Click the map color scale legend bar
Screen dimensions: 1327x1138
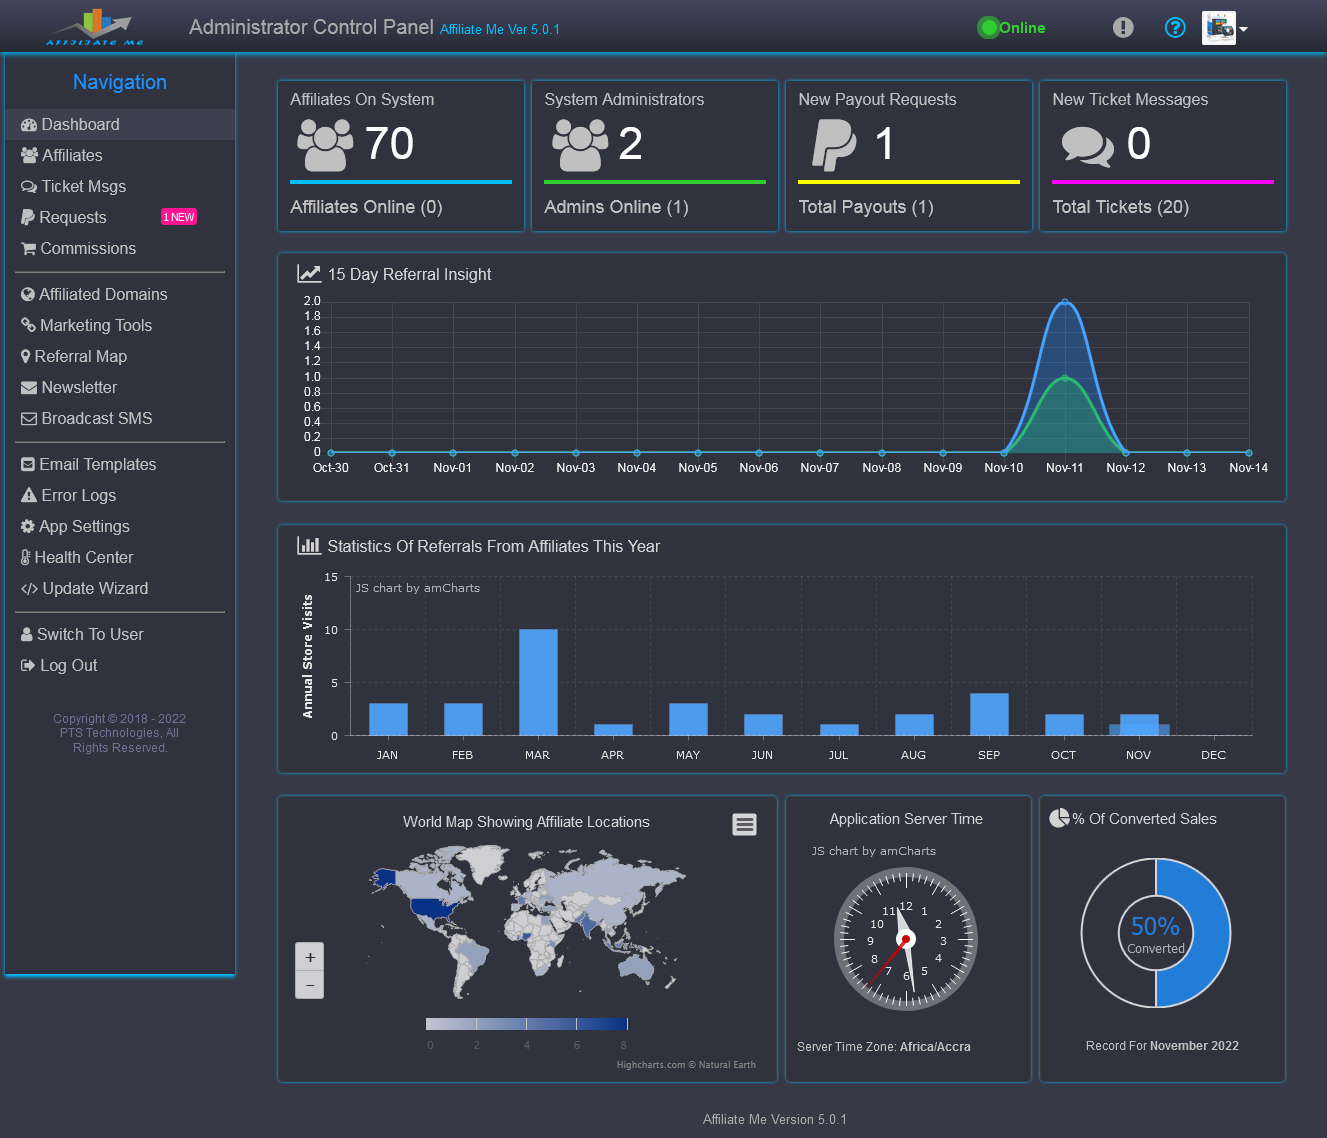pyautogui.click(x=527, y=1023)
